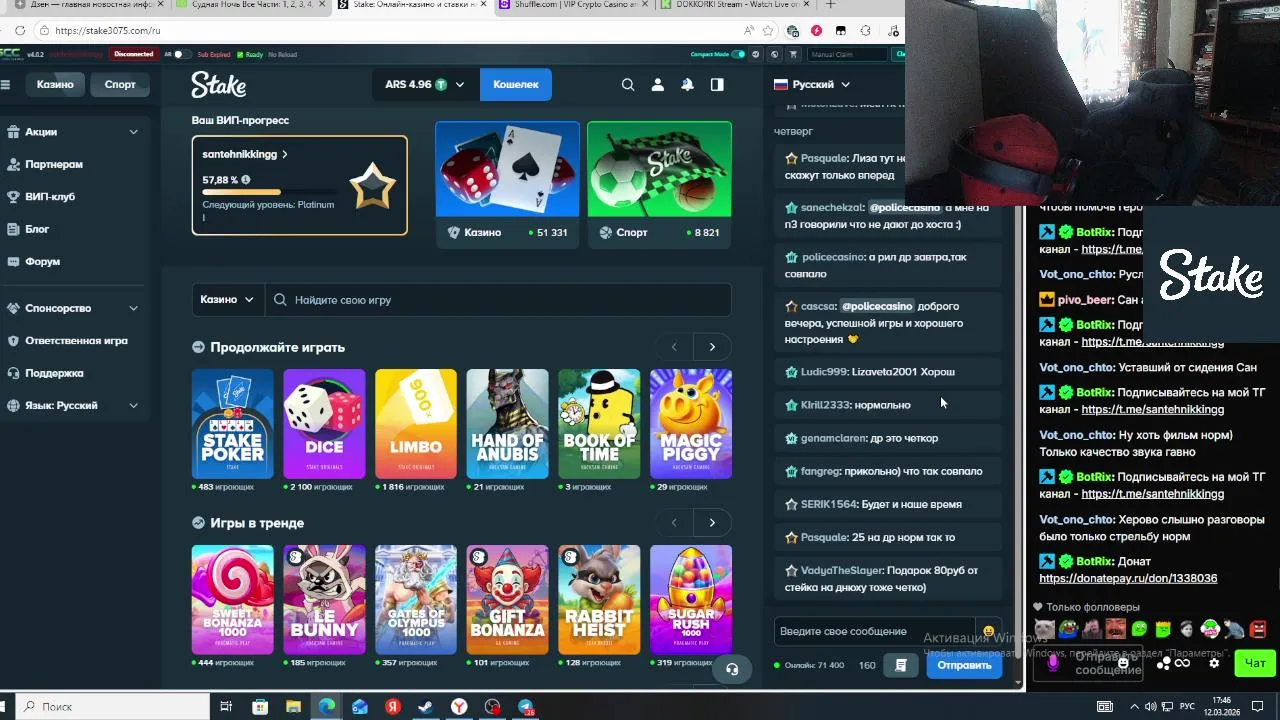Open chat rules document icon

901,665
